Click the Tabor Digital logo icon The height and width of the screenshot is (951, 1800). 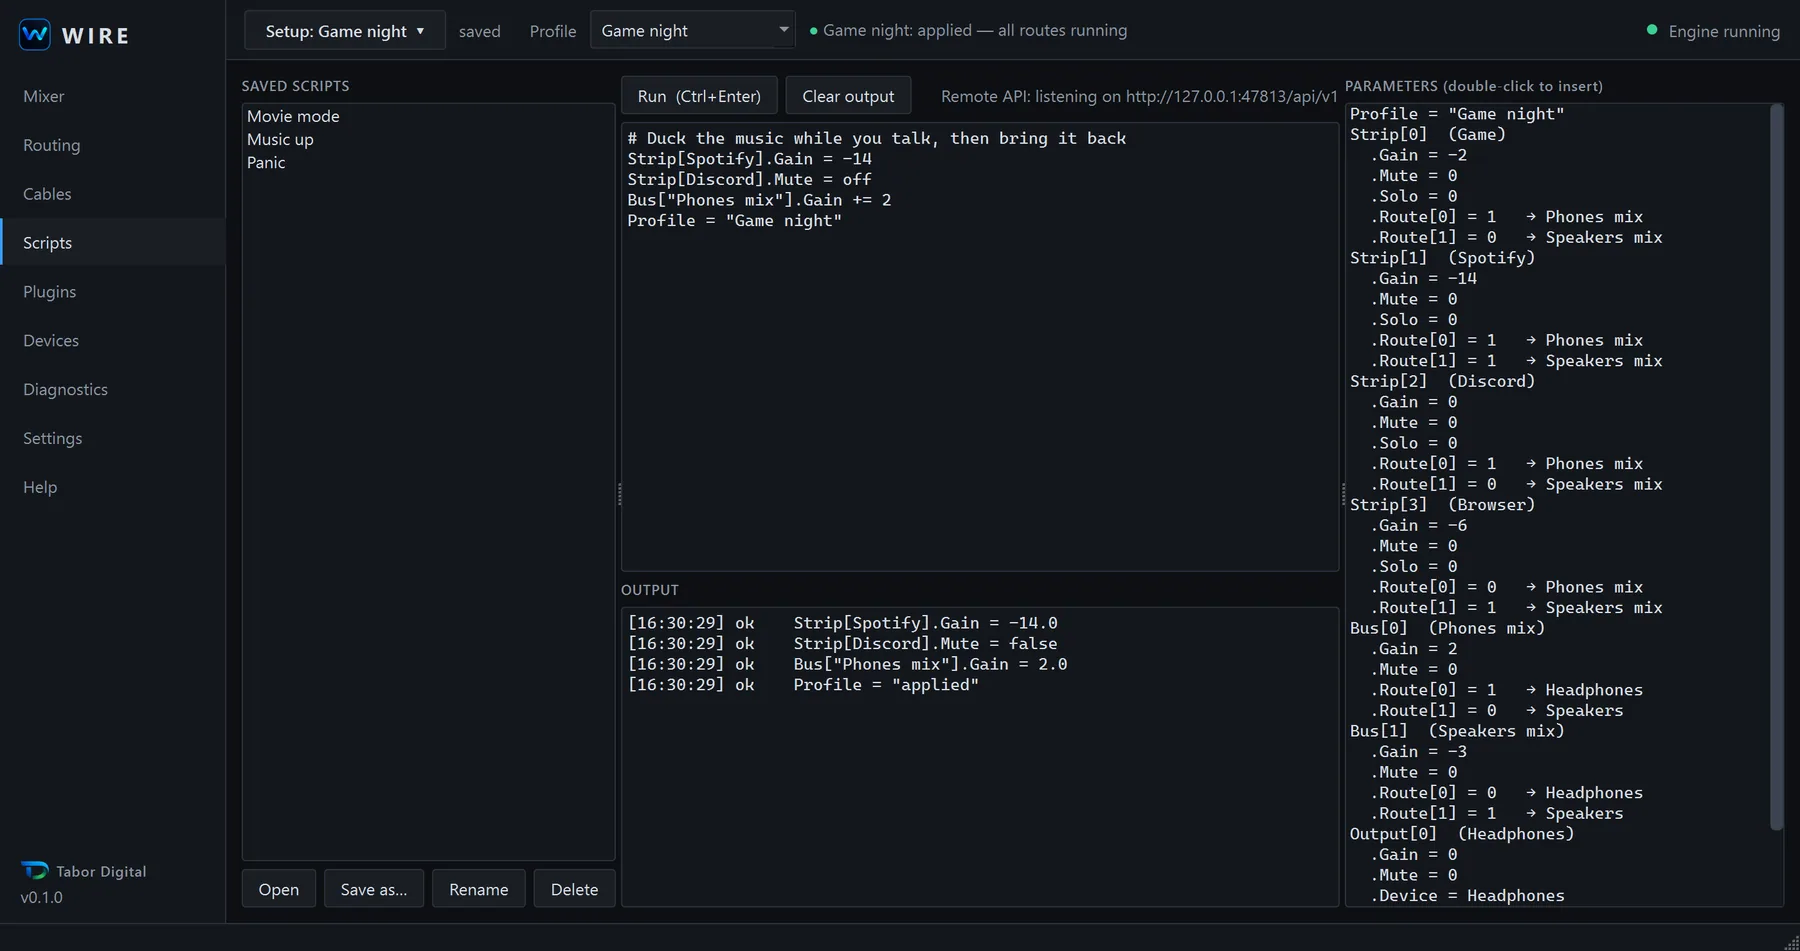pyautogui.click(x=34, y=871)
